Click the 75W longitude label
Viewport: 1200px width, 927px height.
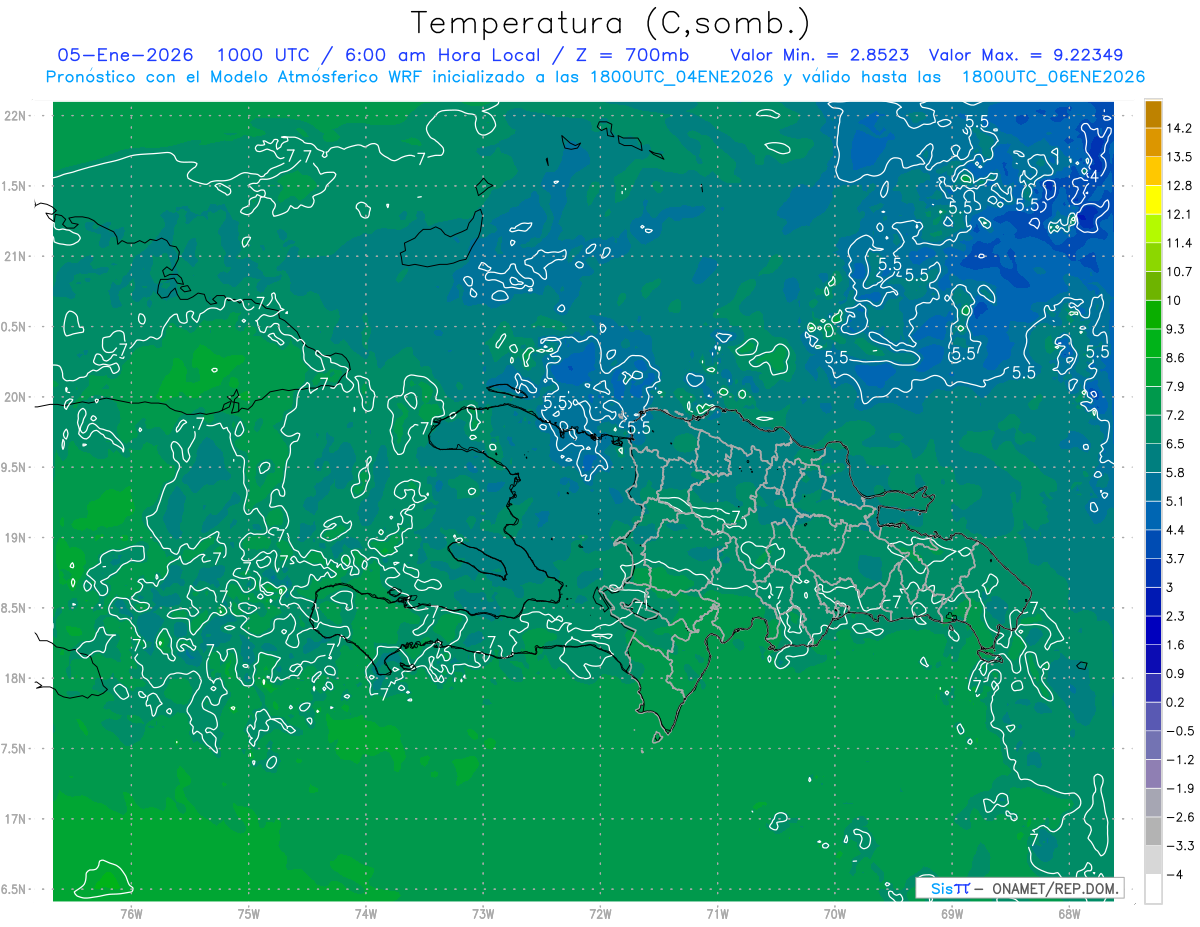coord(249,913)
